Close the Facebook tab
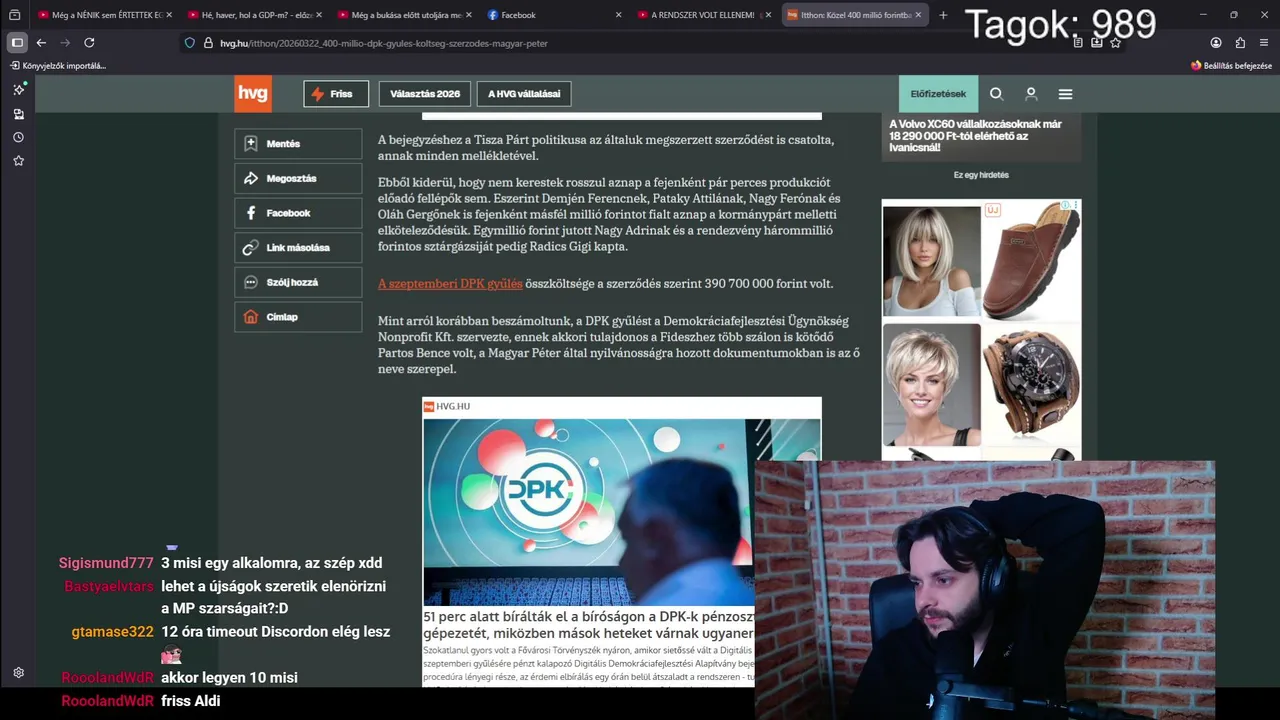 pos(618,15)
